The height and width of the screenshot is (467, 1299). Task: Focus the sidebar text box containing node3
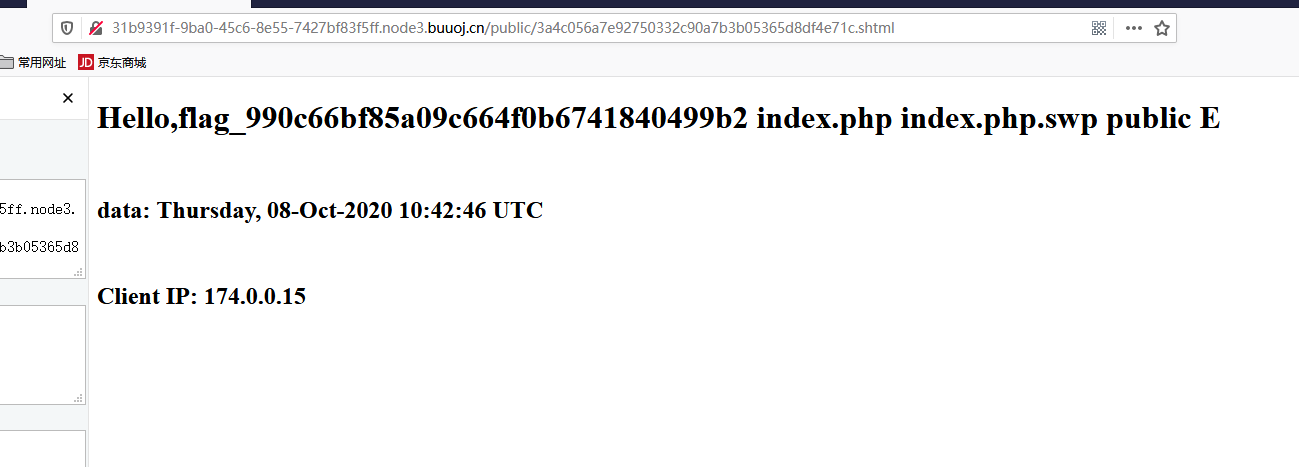click(42, 229)
